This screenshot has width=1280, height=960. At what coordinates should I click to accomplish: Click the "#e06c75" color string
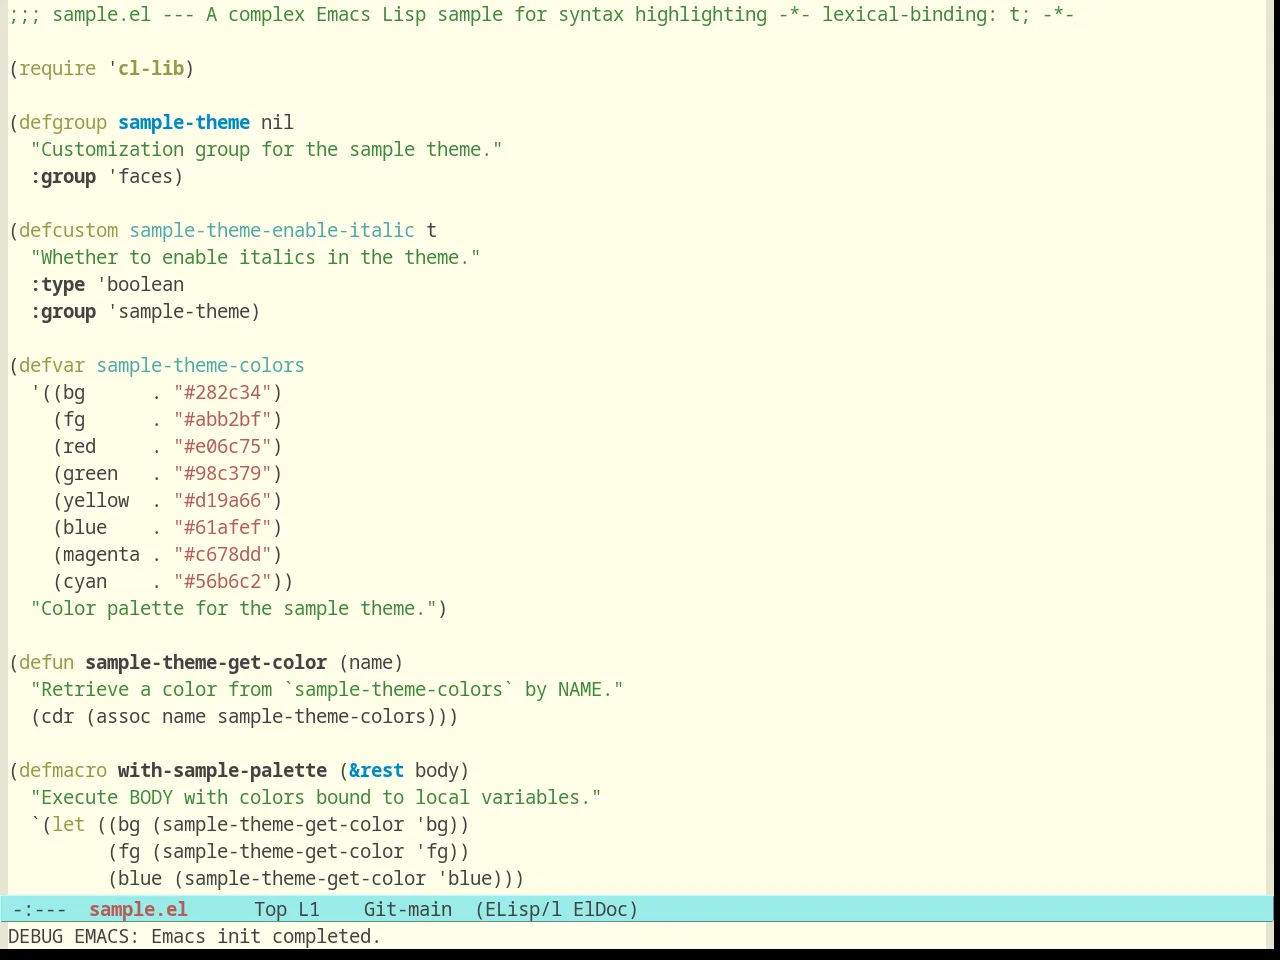tap(223, 446)
